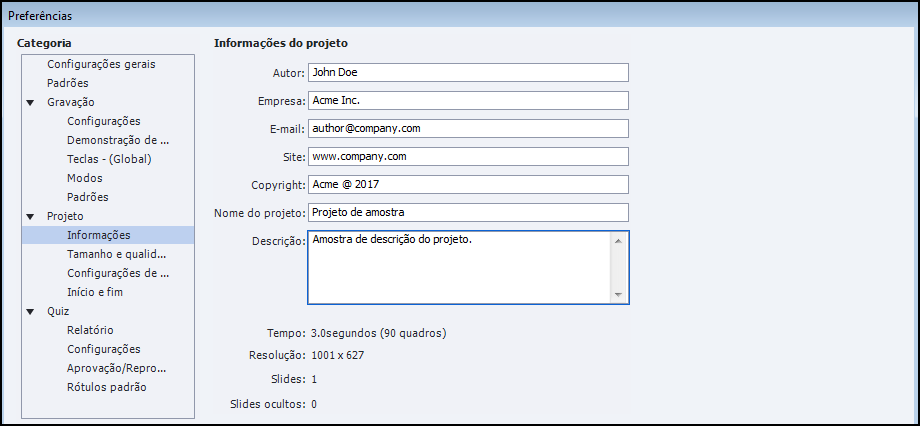Viewport: 920px width, 426px height.
Task: Select Teclas - (Global) item
Action: tap(109, 159)
